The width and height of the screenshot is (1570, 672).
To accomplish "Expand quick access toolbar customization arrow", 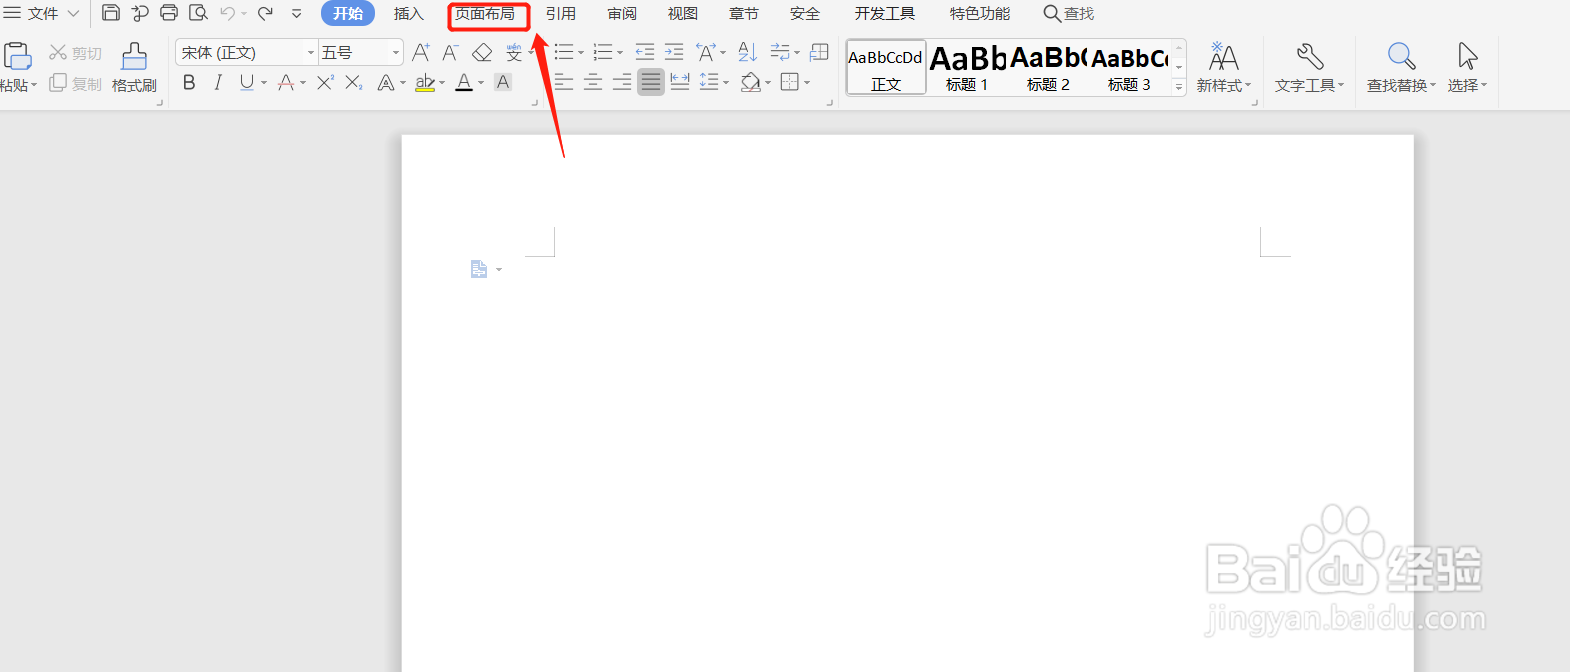I will pyautogui.click(x=297, y=14).
